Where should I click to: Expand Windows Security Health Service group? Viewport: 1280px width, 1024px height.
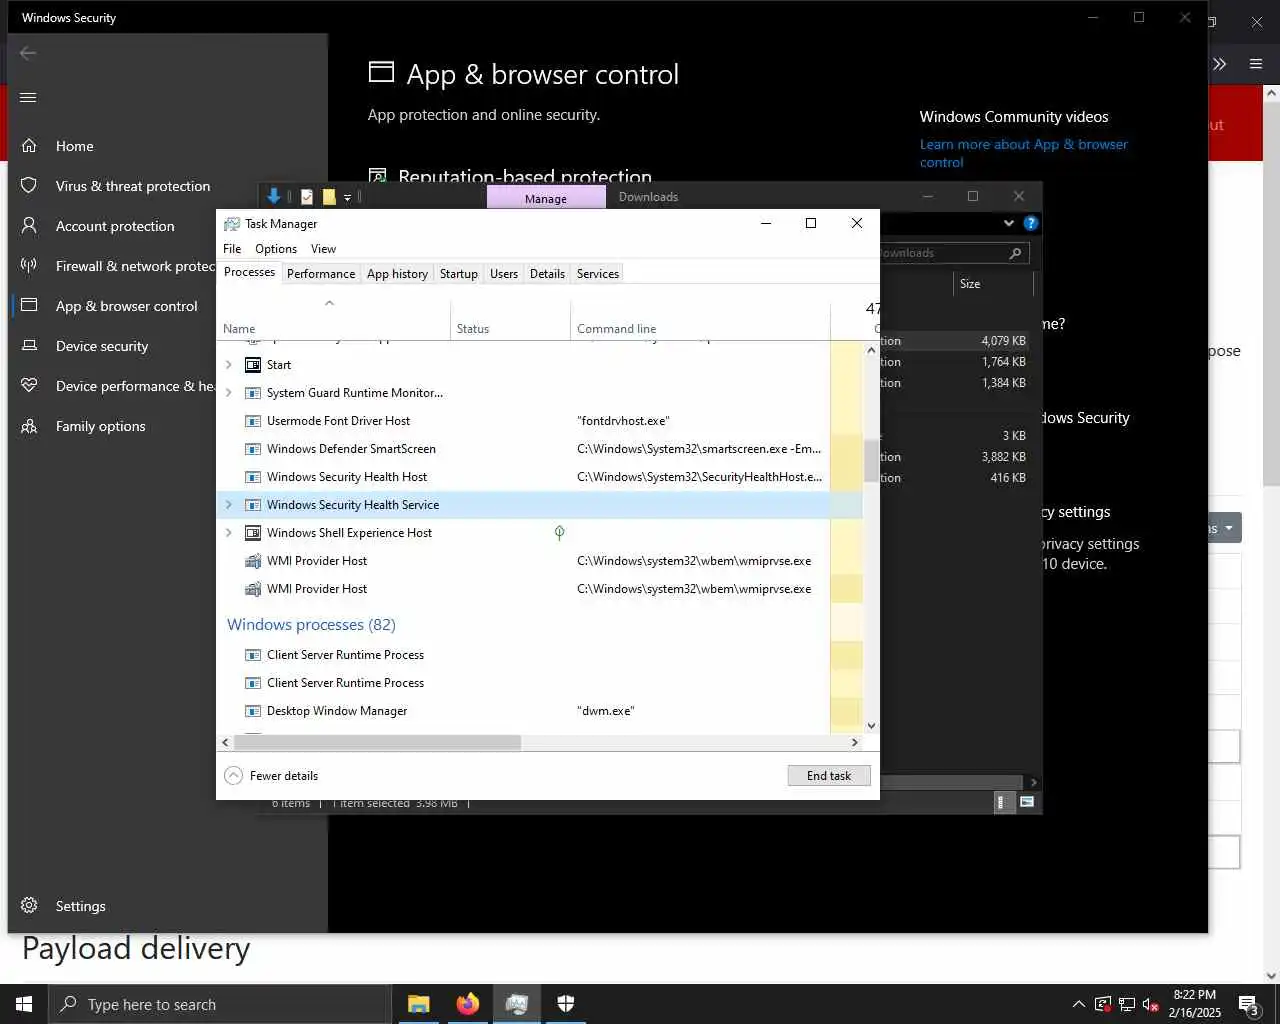pos(229,505)
